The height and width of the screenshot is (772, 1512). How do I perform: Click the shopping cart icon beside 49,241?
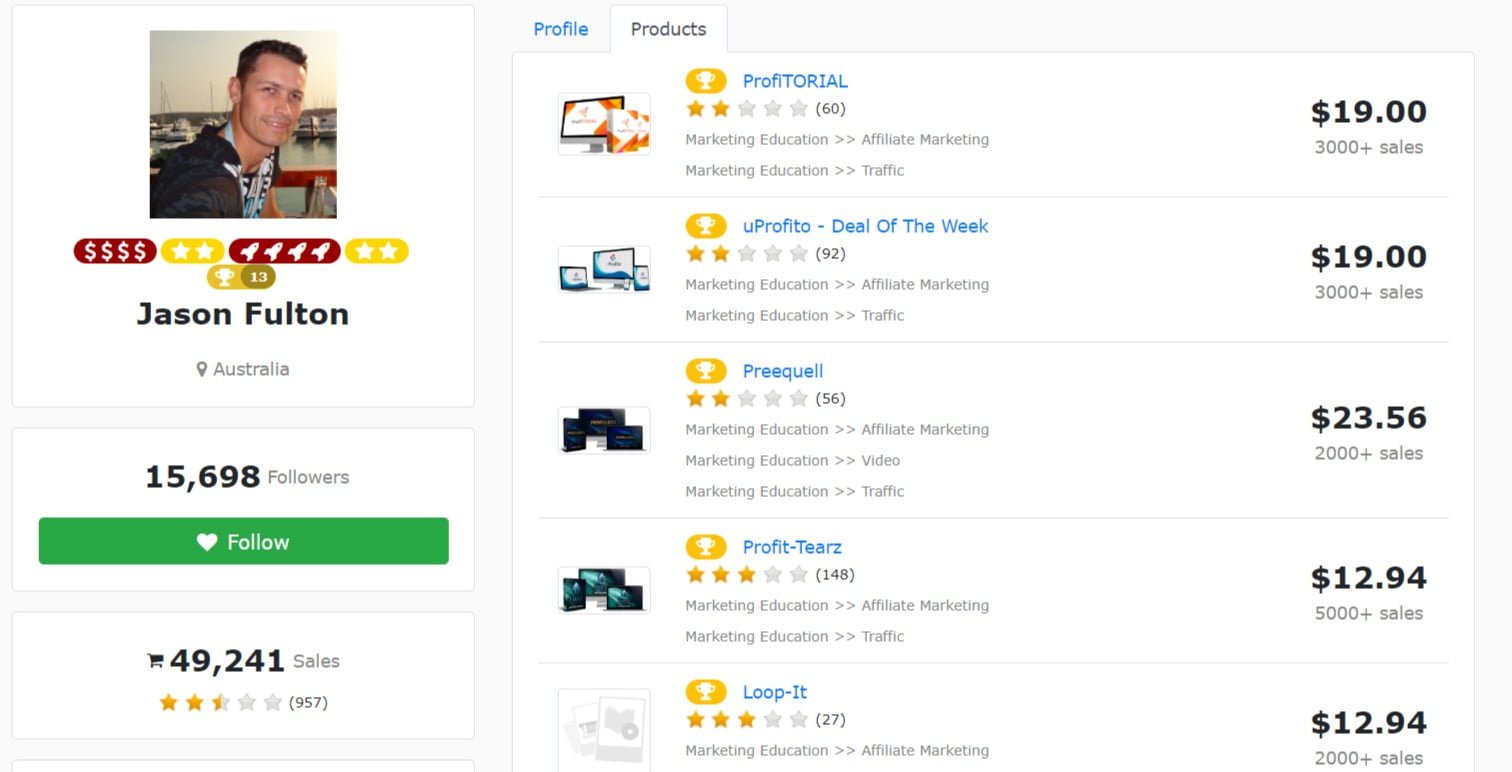155,661
